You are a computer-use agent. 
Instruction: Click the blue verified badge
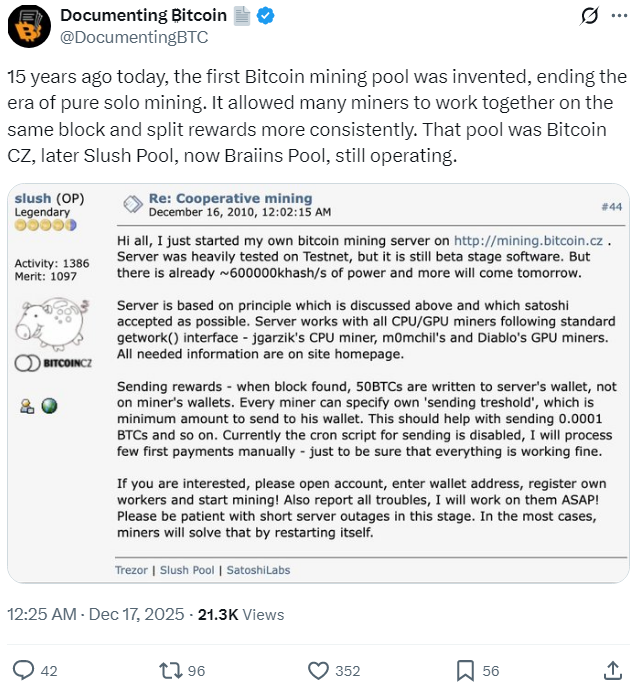[x=268, y=16]
